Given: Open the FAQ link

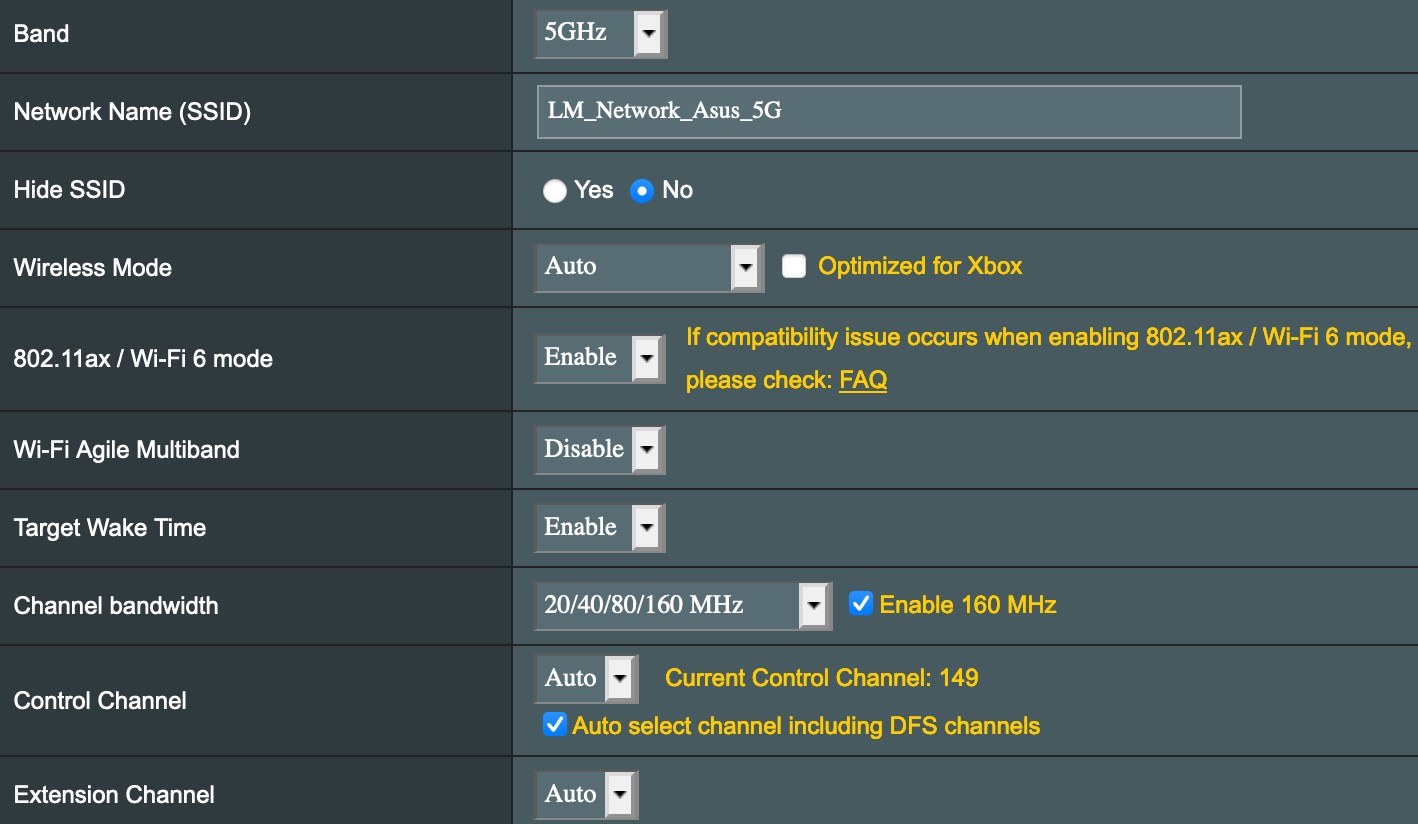Looking at the screenshot, I should pyautogui.click(x=863, y=380).
